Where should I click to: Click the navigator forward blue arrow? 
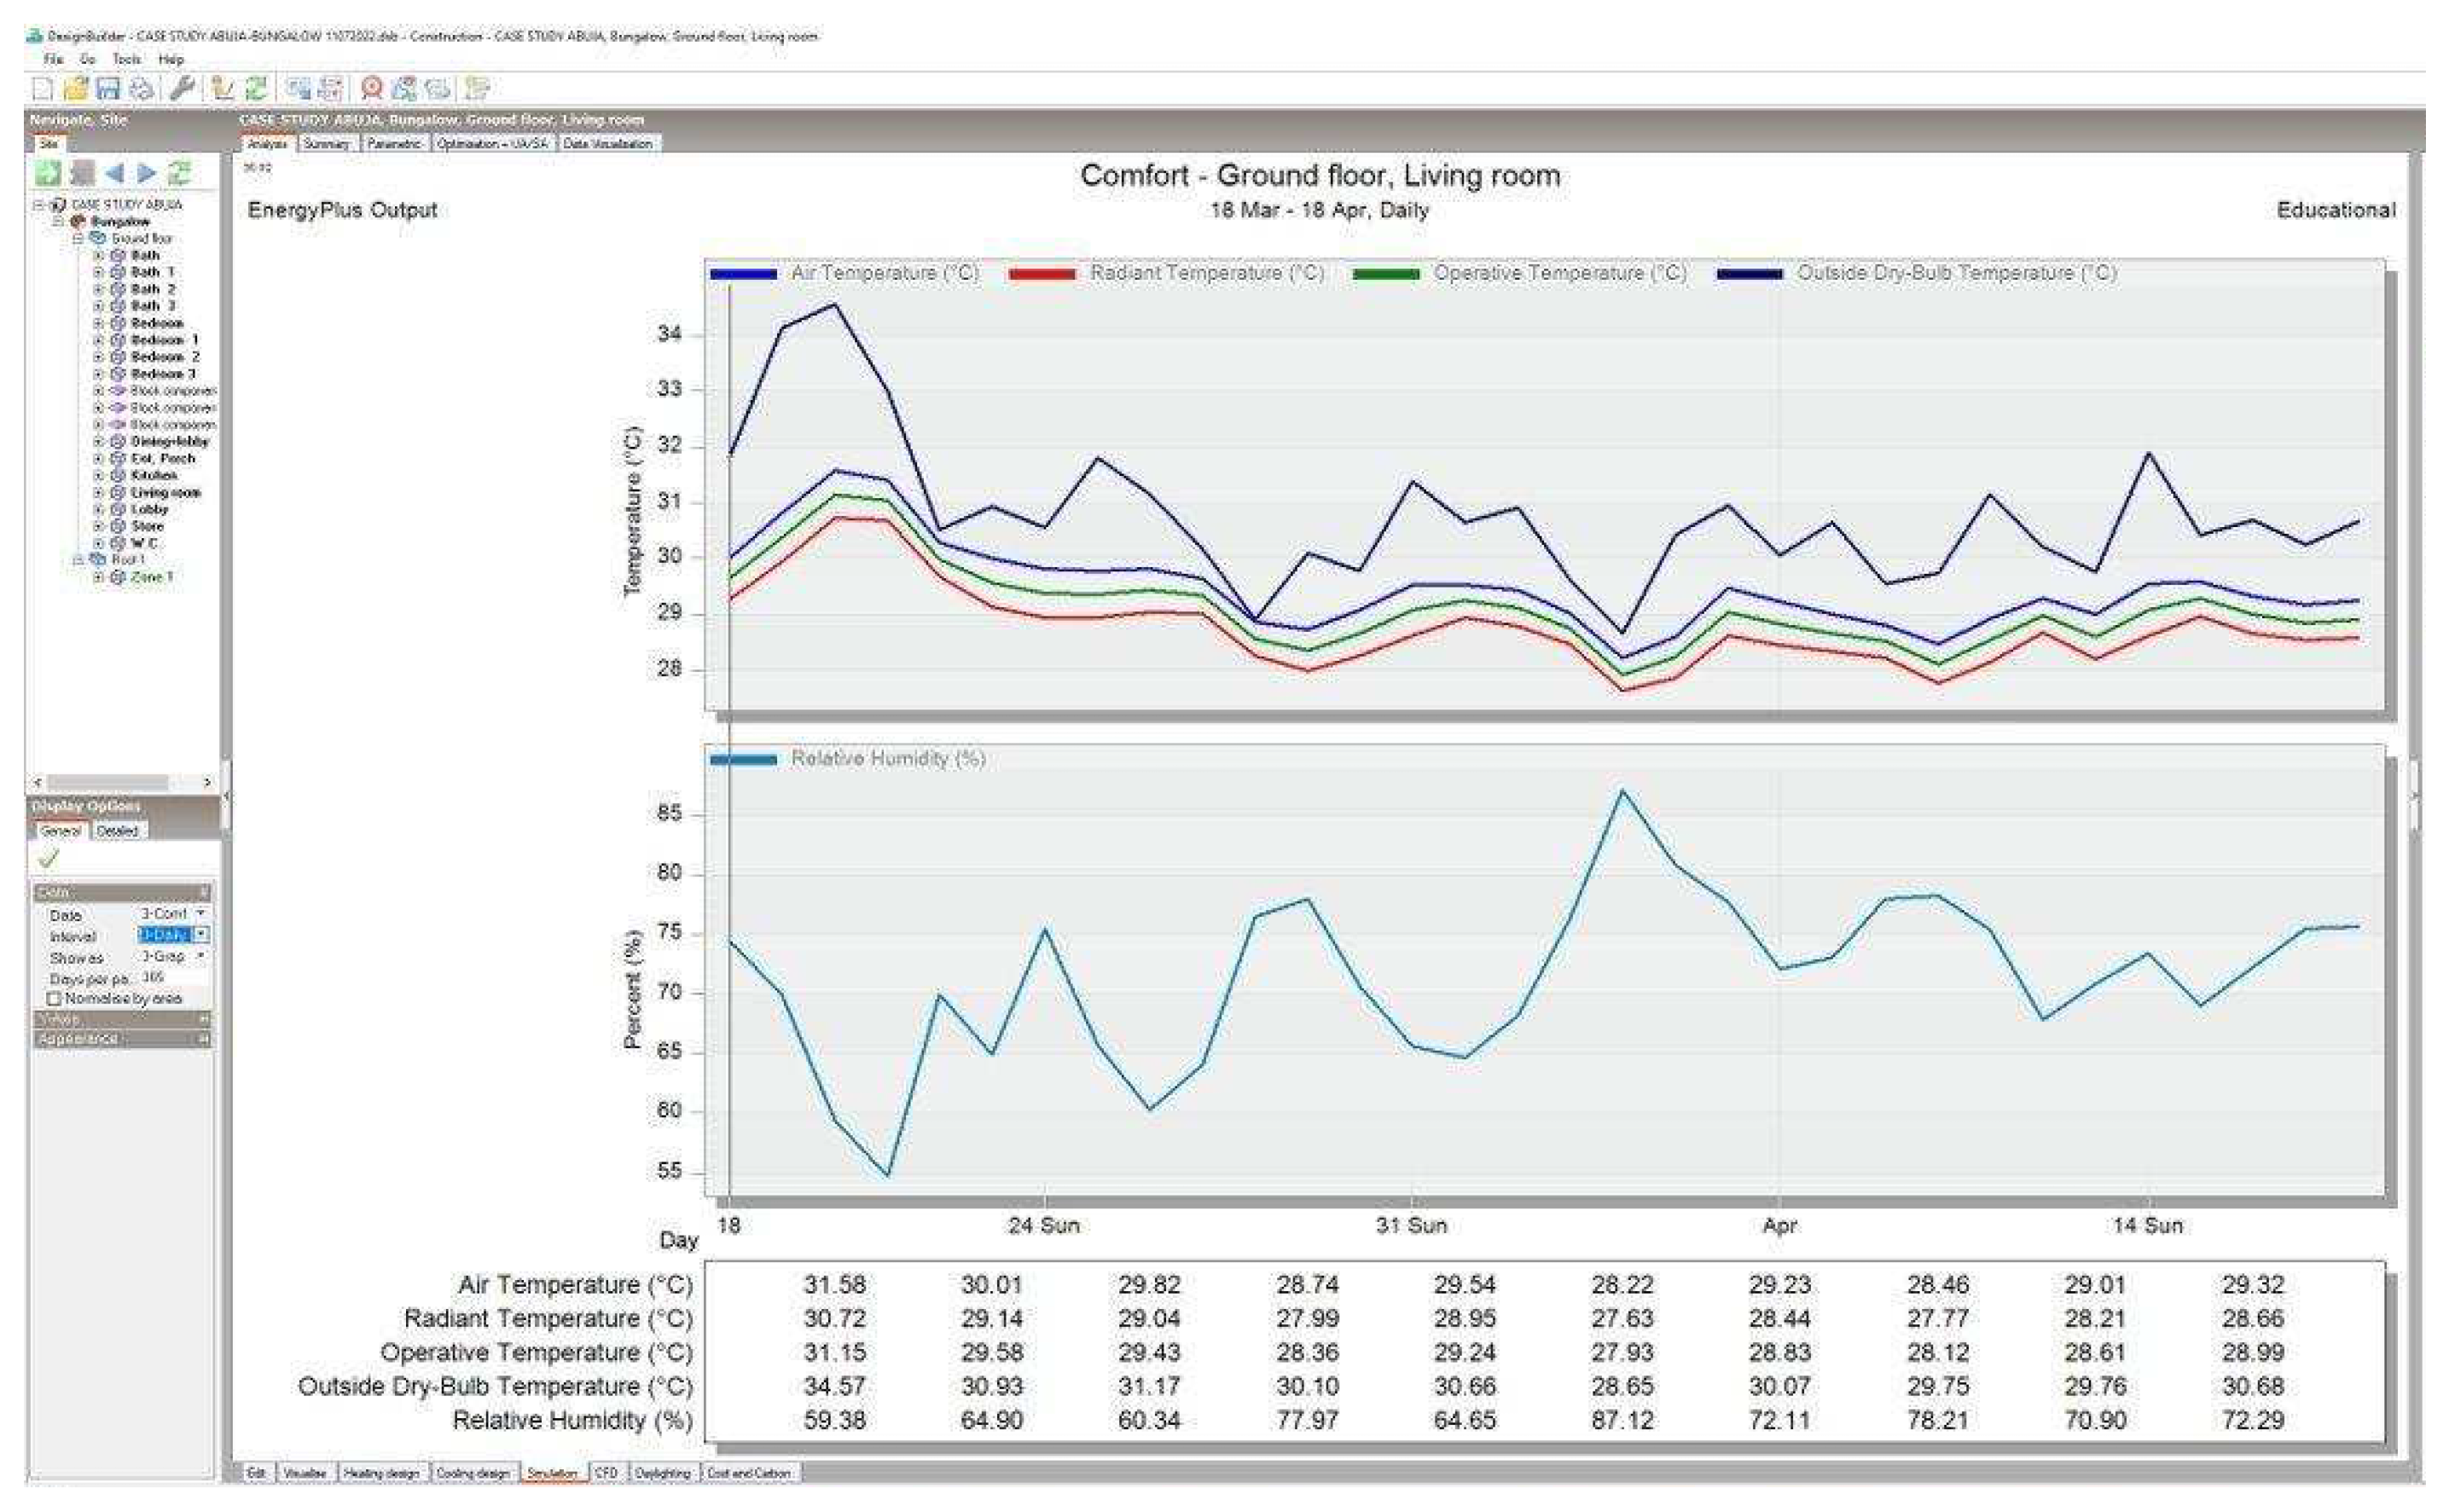click(x=147, y=173)
